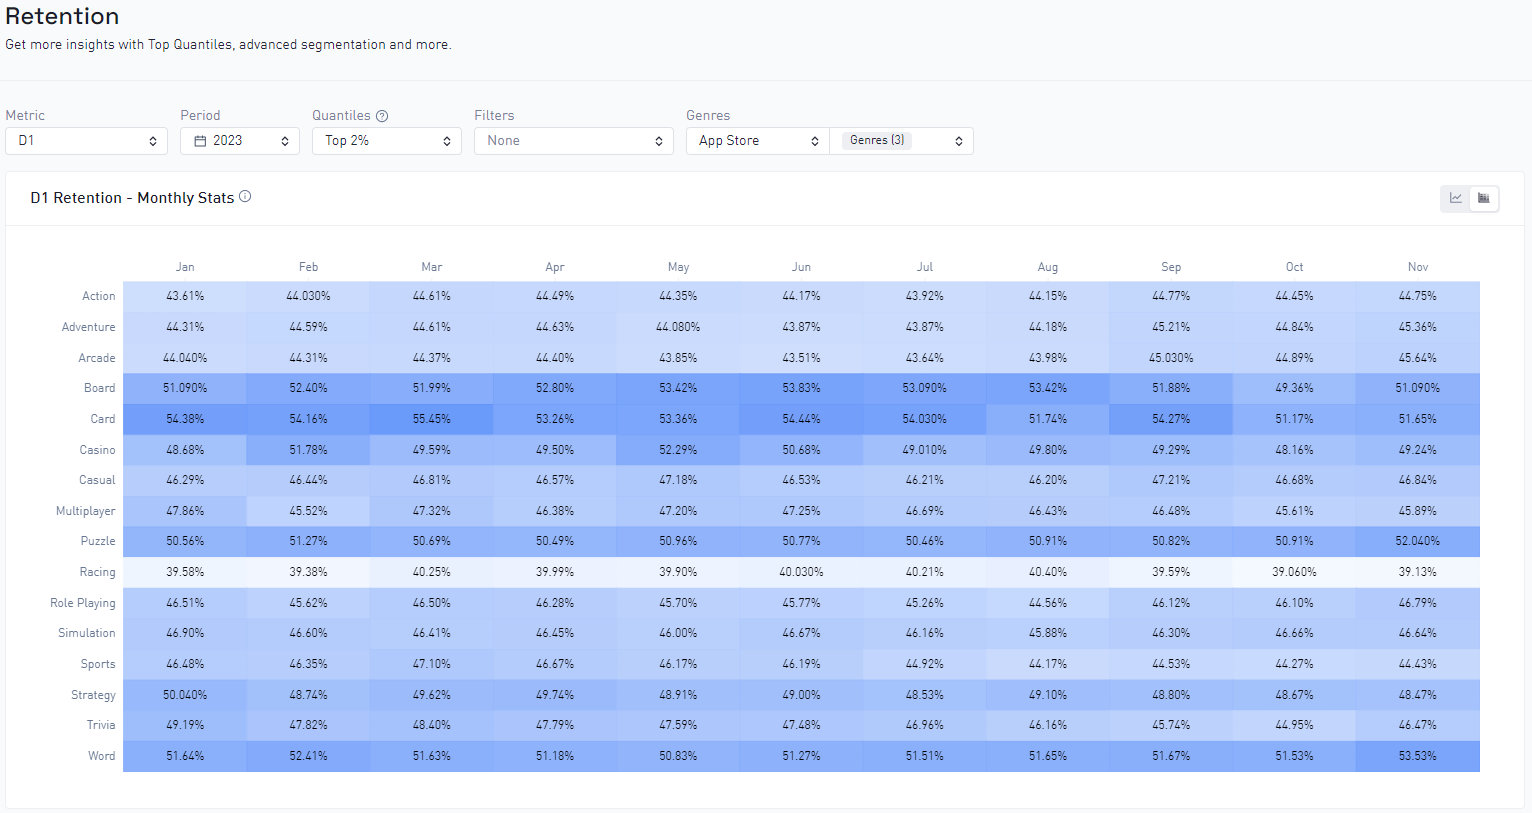Click the Adventure row label
The width and height of the screenshot is (1532, 813).
(x=89, y=327)
